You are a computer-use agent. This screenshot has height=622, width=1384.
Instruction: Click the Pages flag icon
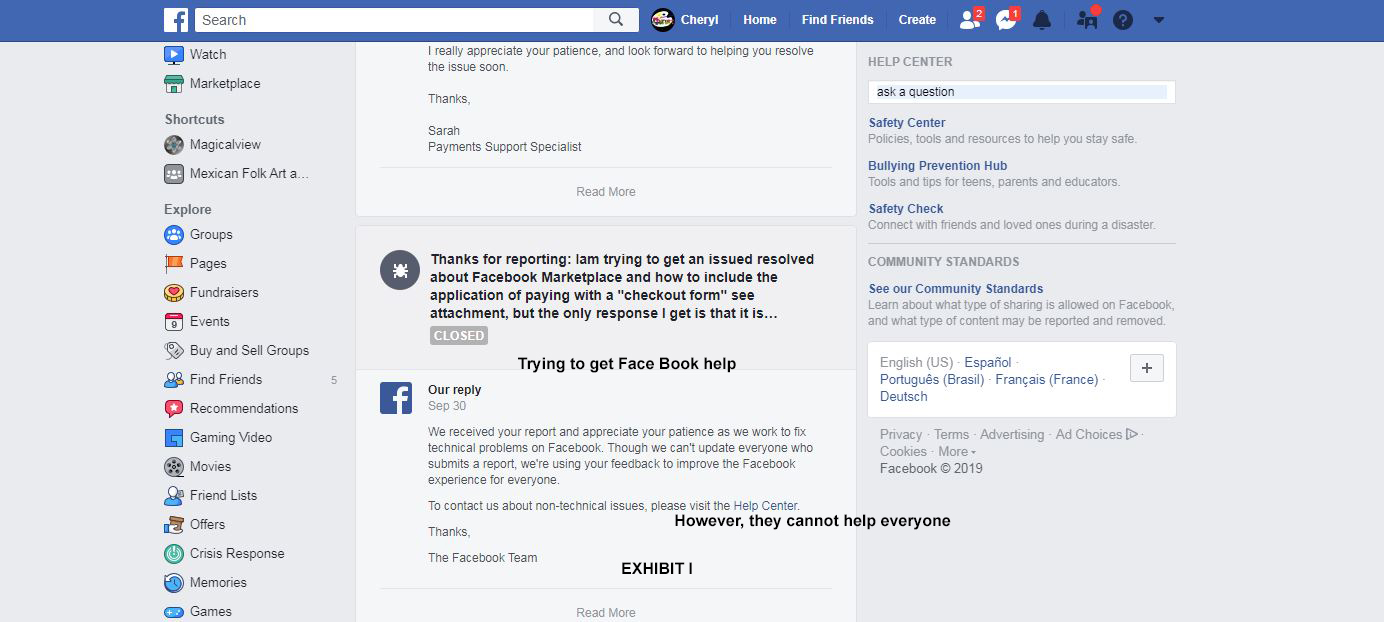point(174,264)
